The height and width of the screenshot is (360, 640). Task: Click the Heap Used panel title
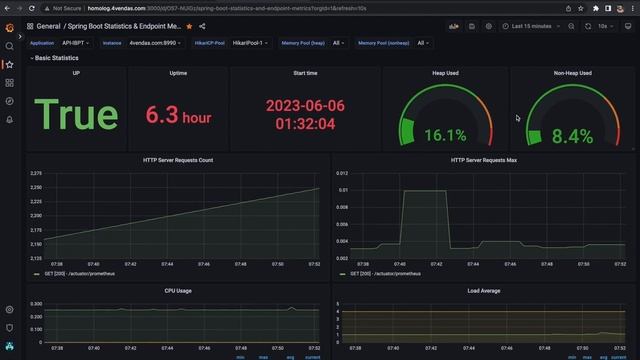coord(445,73)
